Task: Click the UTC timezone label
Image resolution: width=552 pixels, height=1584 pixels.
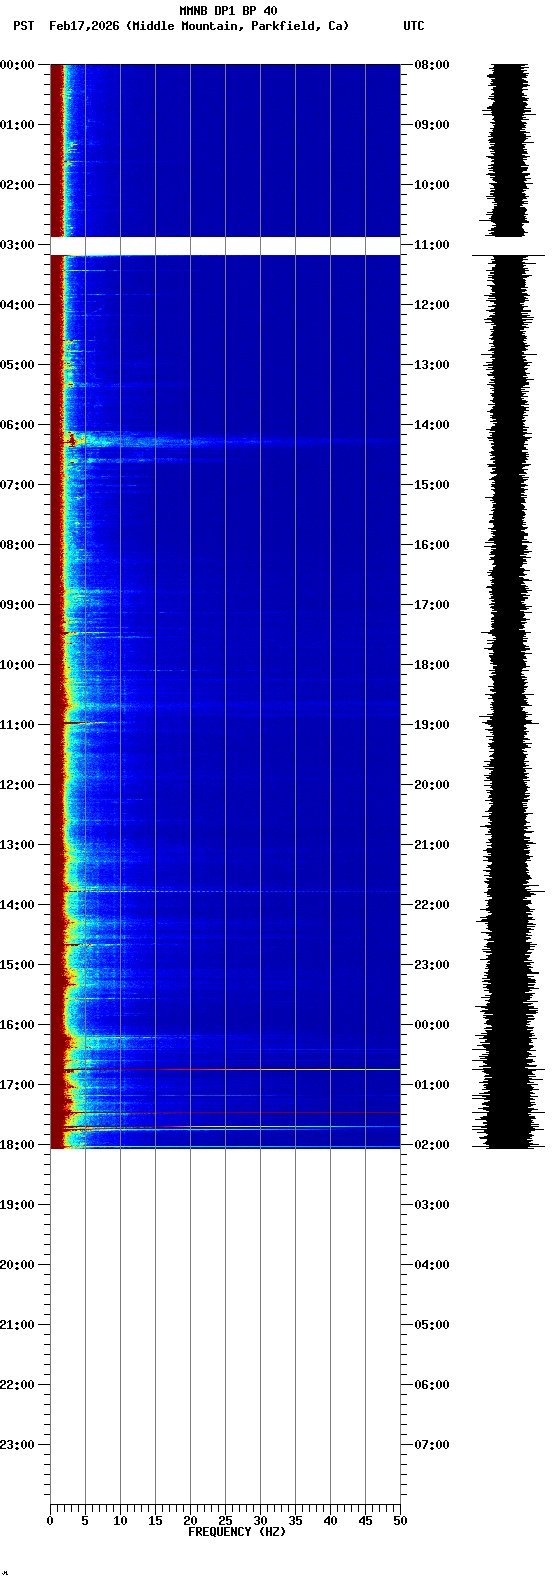Action: point(414,26)
